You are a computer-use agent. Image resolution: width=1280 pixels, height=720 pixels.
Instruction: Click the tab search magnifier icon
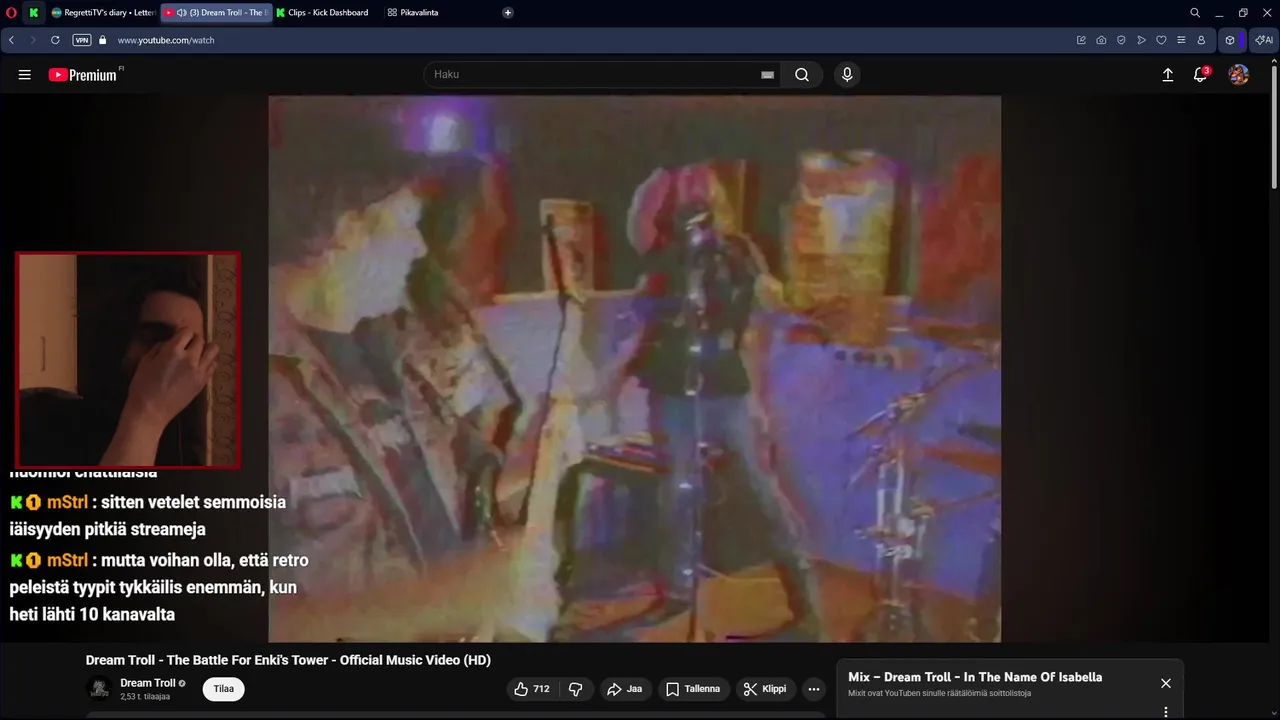1195,13
